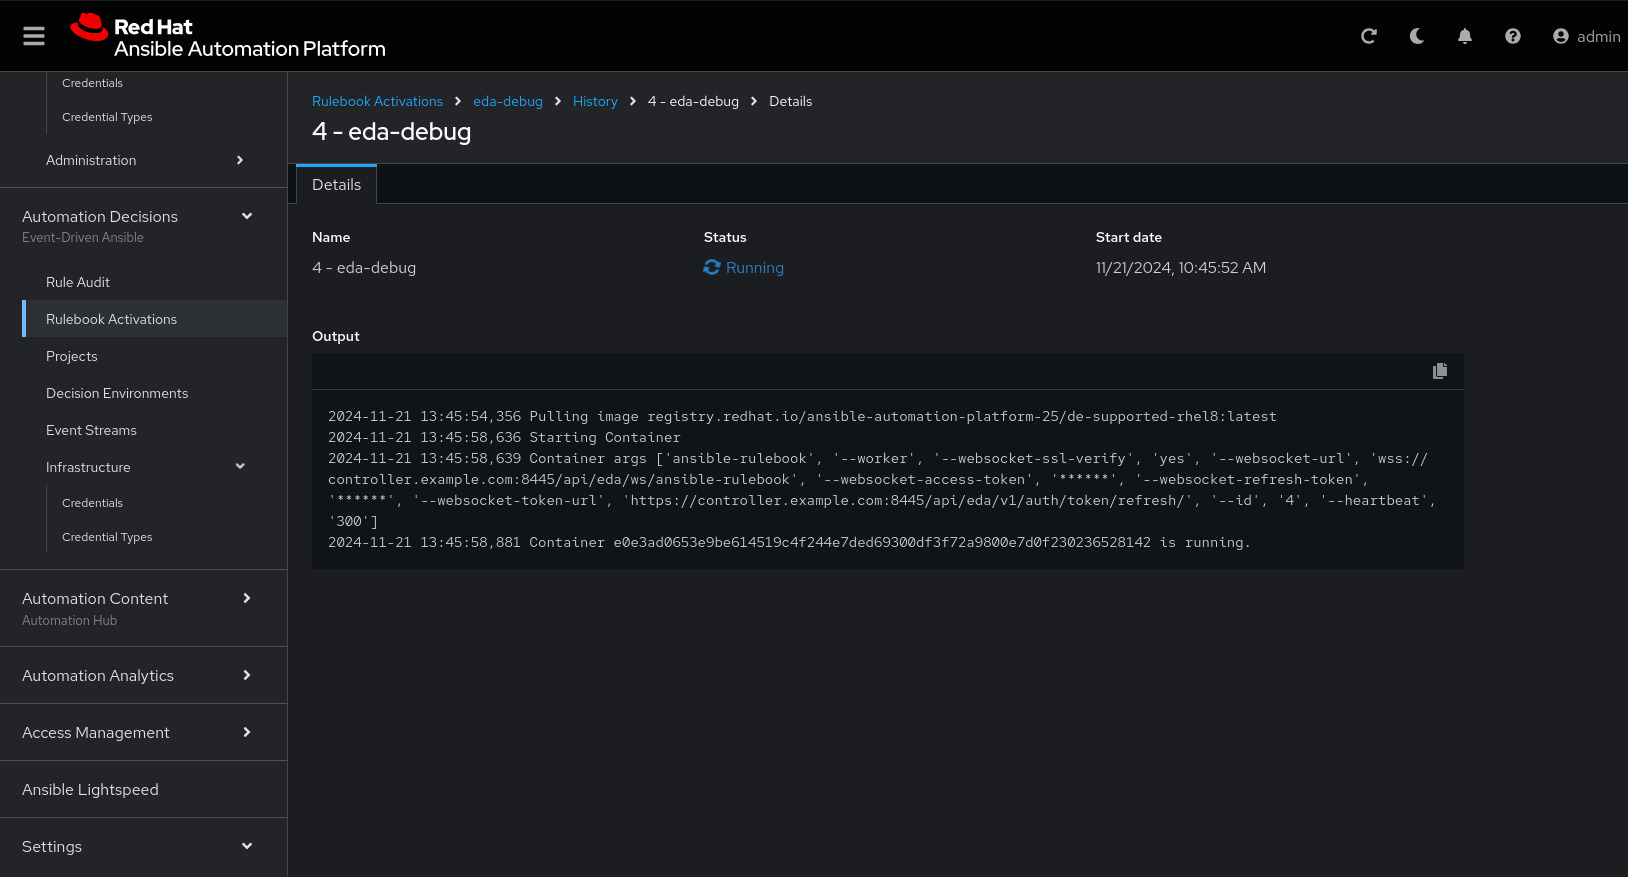
Task: Click the History breadcrumb link
Action: click(x=595, y=101)
